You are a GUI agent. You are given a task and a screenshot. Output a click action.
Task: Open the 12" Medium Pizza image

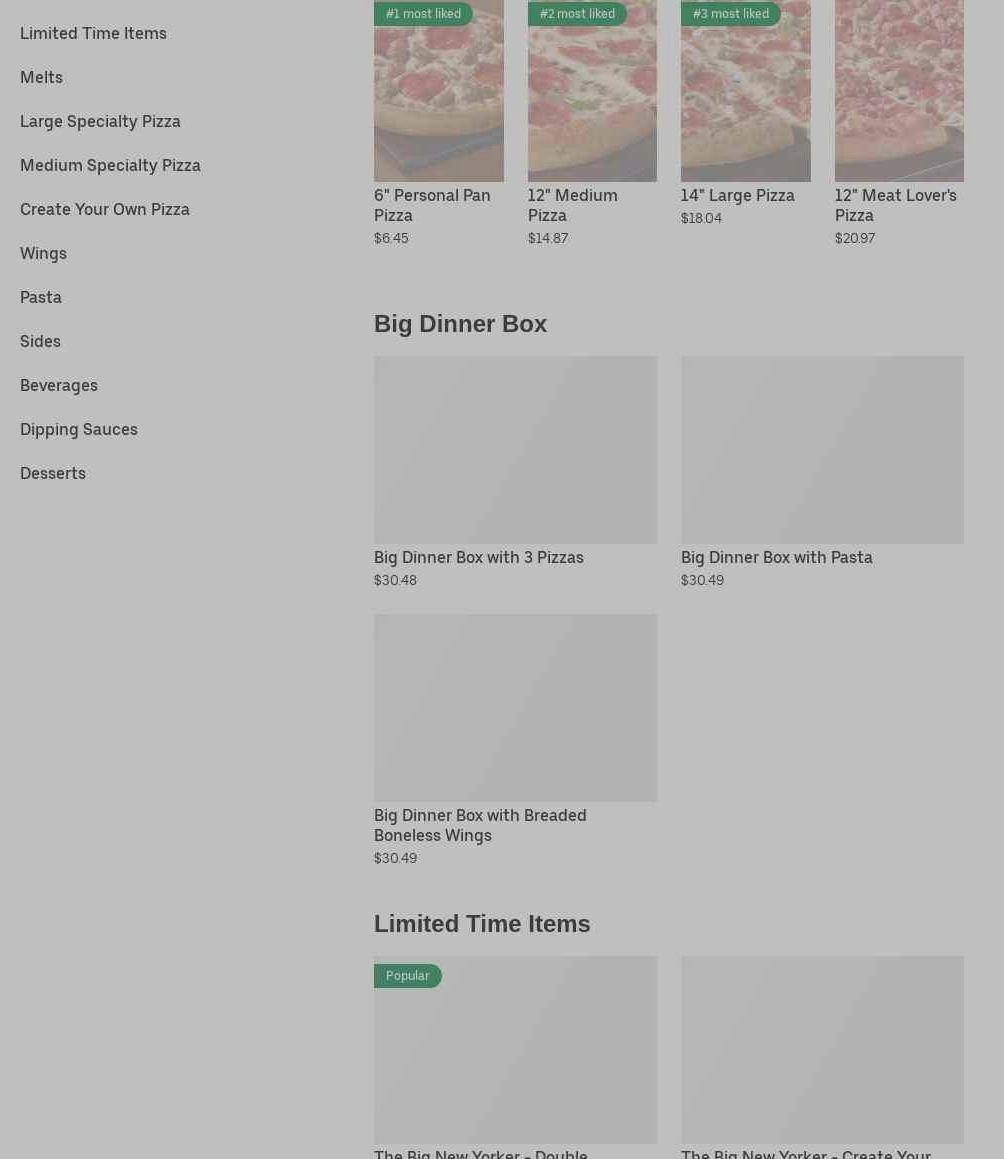pyautogui.click(x=592, y=100)
